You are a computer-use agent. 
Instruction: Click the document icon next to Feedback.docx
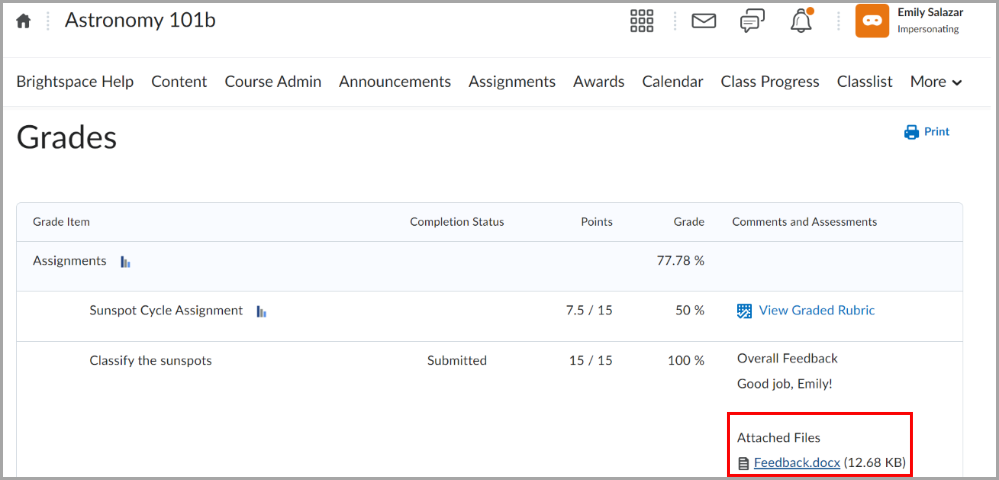tap(743, 463)
